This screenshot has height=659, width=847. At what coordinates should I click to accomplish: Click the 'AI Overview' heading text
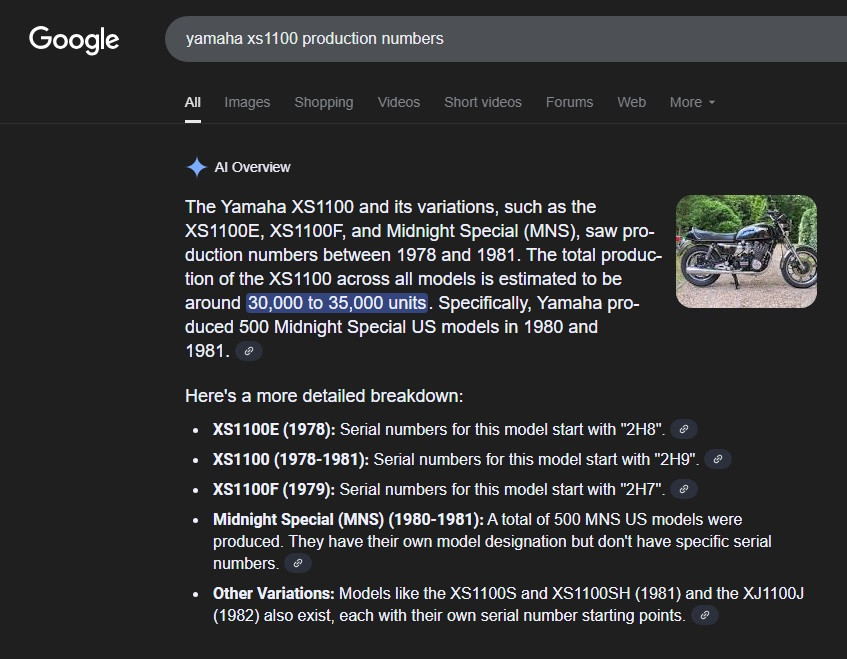point(252,167)
